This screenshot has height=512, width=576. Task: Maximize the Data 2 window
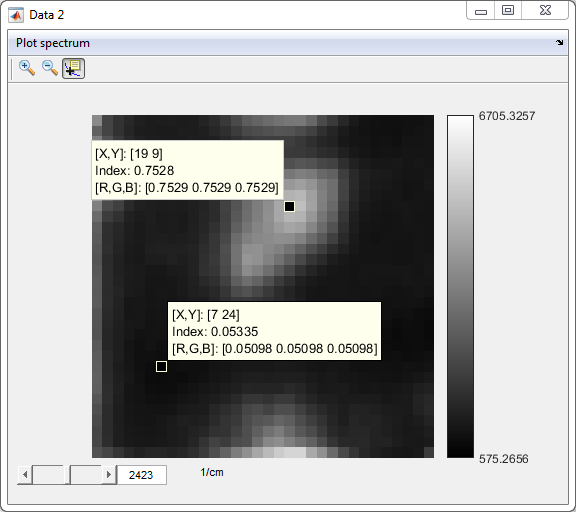point(508,10)
